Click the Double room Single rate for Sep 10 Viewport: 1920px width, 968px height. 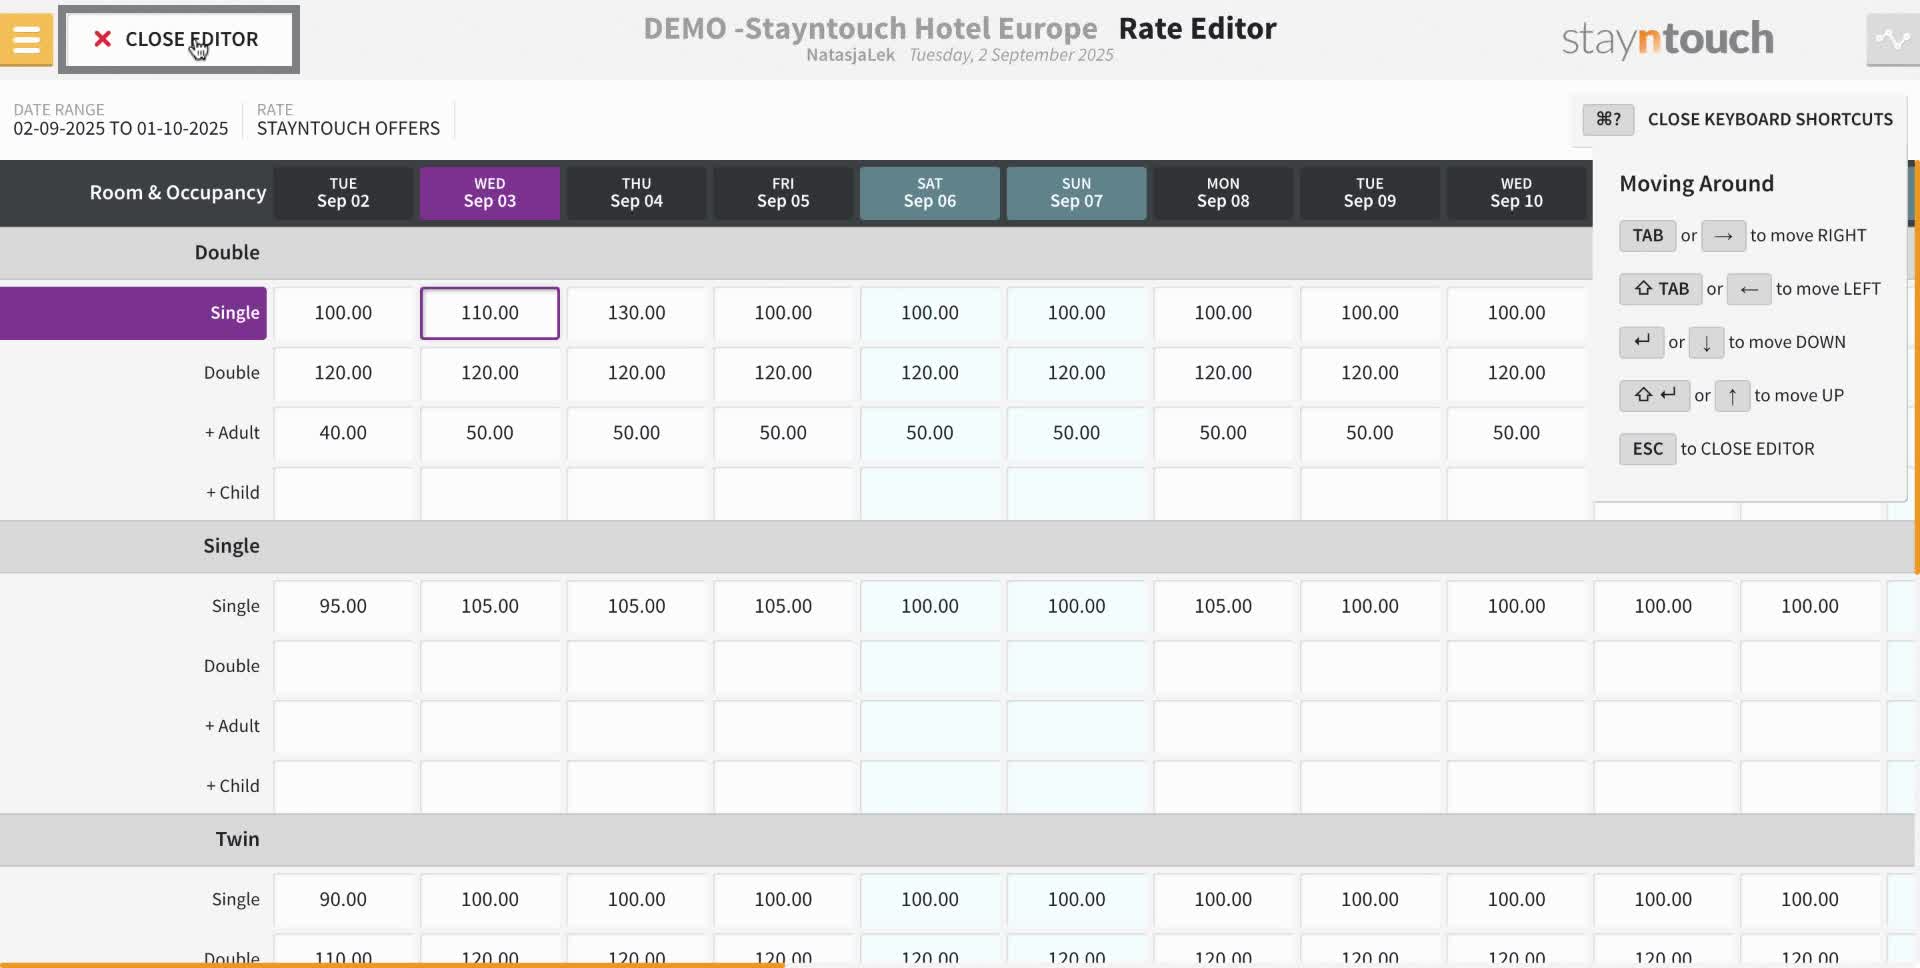1516,313
